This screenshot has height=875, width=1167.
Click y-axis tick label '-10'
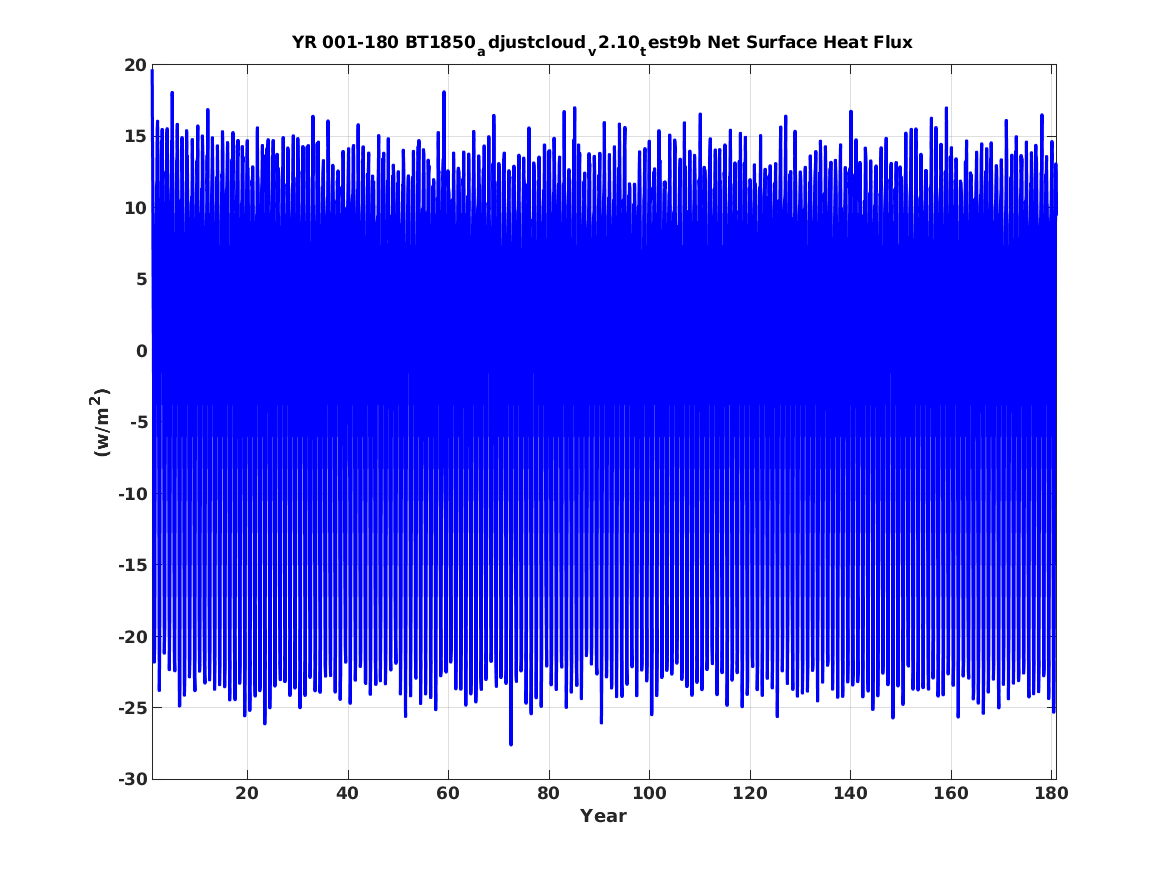pyautogui.click(x=132, y=494)
